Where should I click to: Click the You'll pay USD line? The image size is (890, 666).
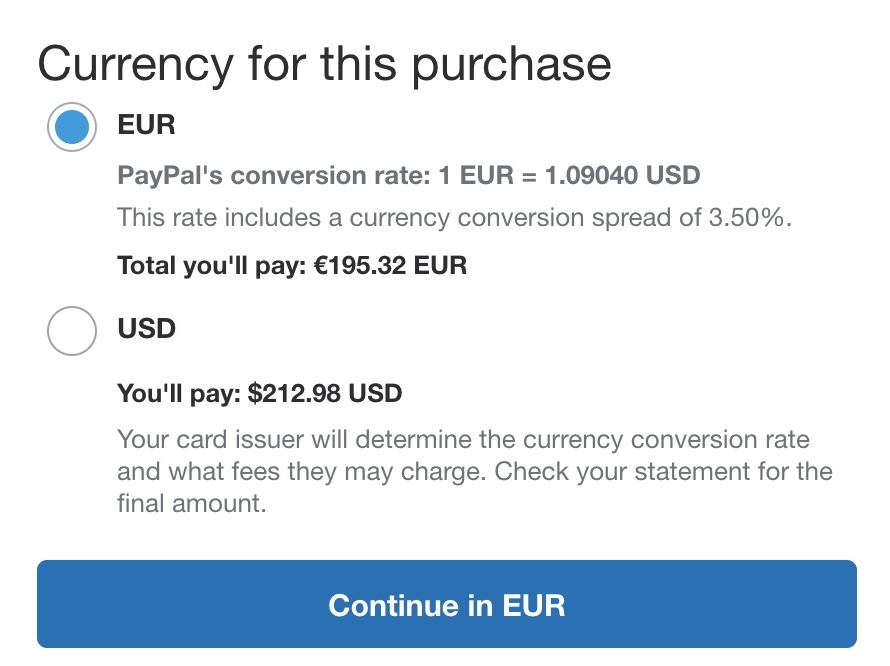coord(260,393)
